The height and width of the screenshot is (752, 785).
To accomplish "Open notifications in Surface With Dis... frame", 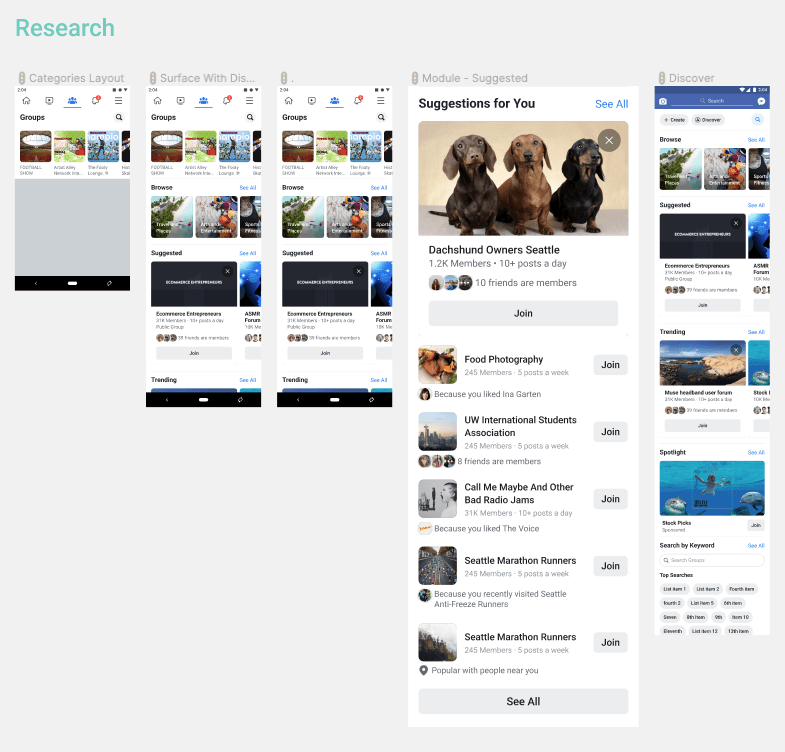I will click(227, 100).
